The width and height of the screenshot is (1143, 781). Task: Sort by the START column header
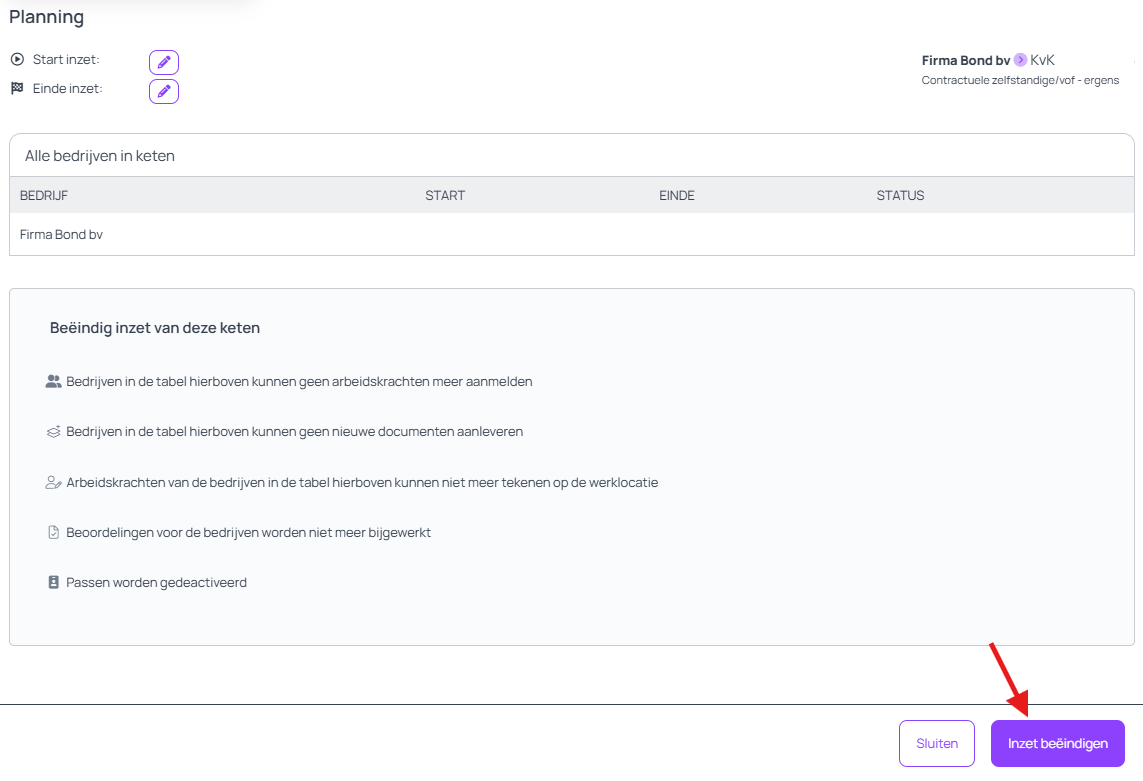[445, 195]
